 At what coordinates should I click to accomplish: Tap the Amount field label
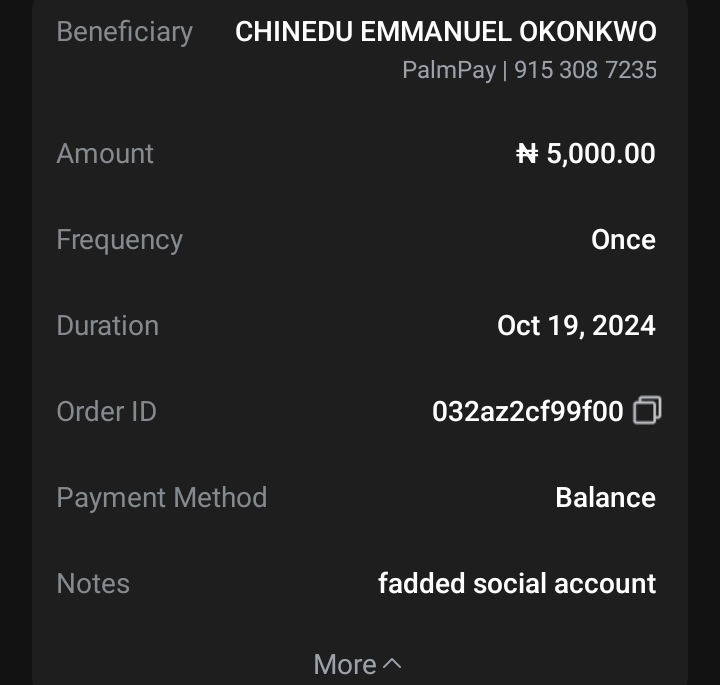point(105,154)
